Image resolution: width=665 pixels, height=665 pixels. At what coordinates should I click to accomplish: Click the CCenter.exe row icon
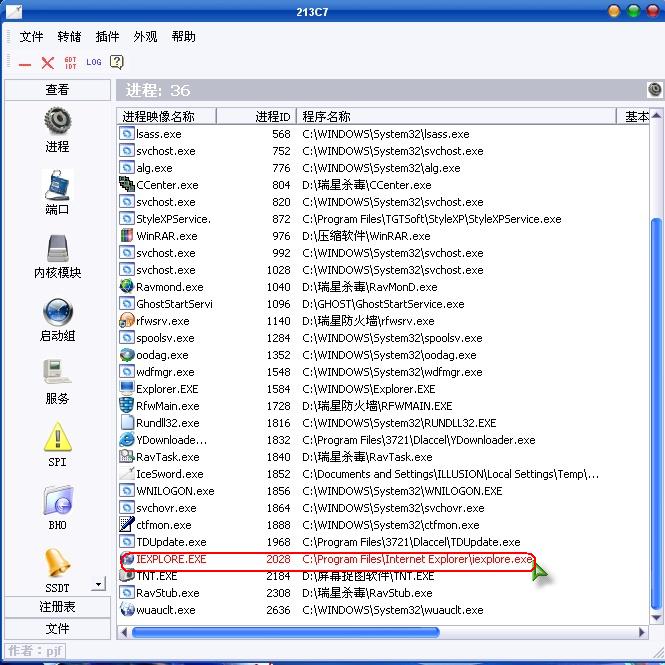[126, 184]
